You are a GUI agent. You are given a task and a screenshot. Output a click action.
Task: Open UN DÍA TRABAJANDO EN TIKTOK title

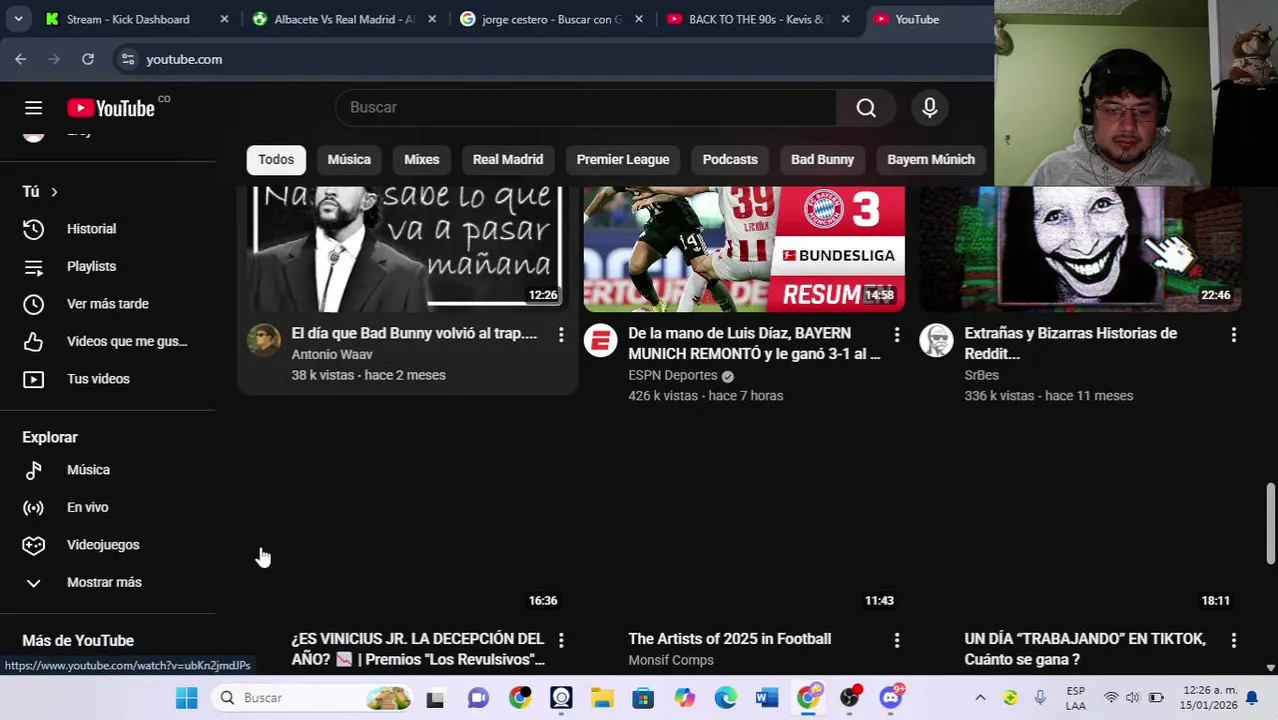[x=1085, y=649]
